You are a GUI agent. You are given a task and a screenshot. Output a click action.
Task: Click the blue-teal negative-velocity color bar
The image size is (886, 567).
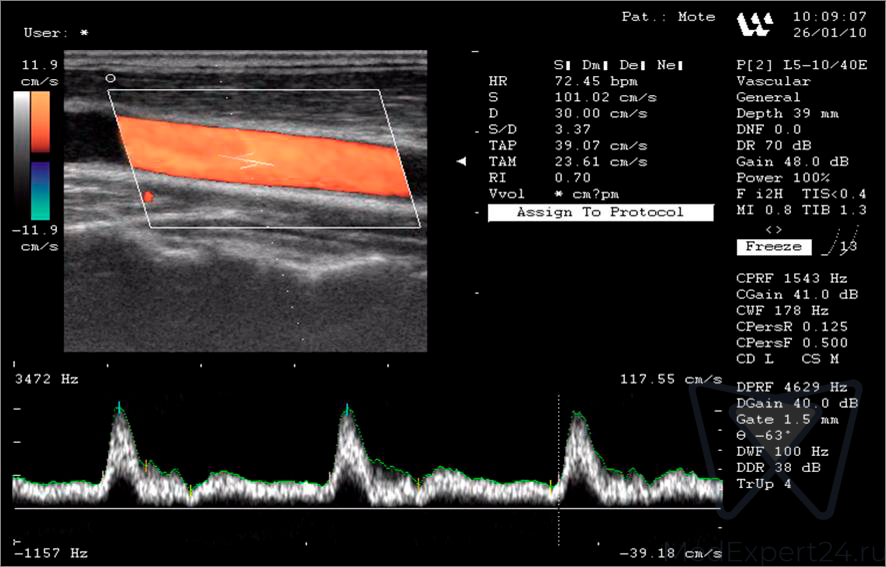click(x=40, y=190)
